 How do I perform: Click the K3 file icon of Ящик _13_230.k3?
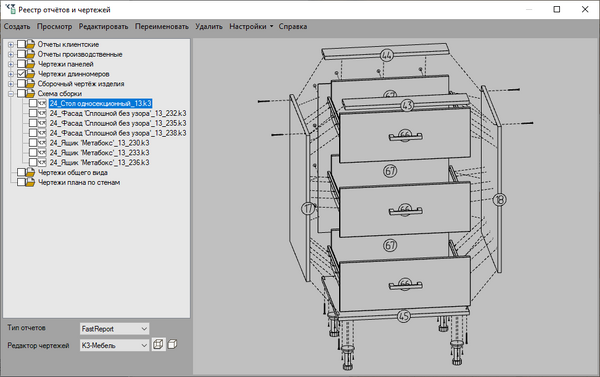pyautogui.click(x=42, y=143)
